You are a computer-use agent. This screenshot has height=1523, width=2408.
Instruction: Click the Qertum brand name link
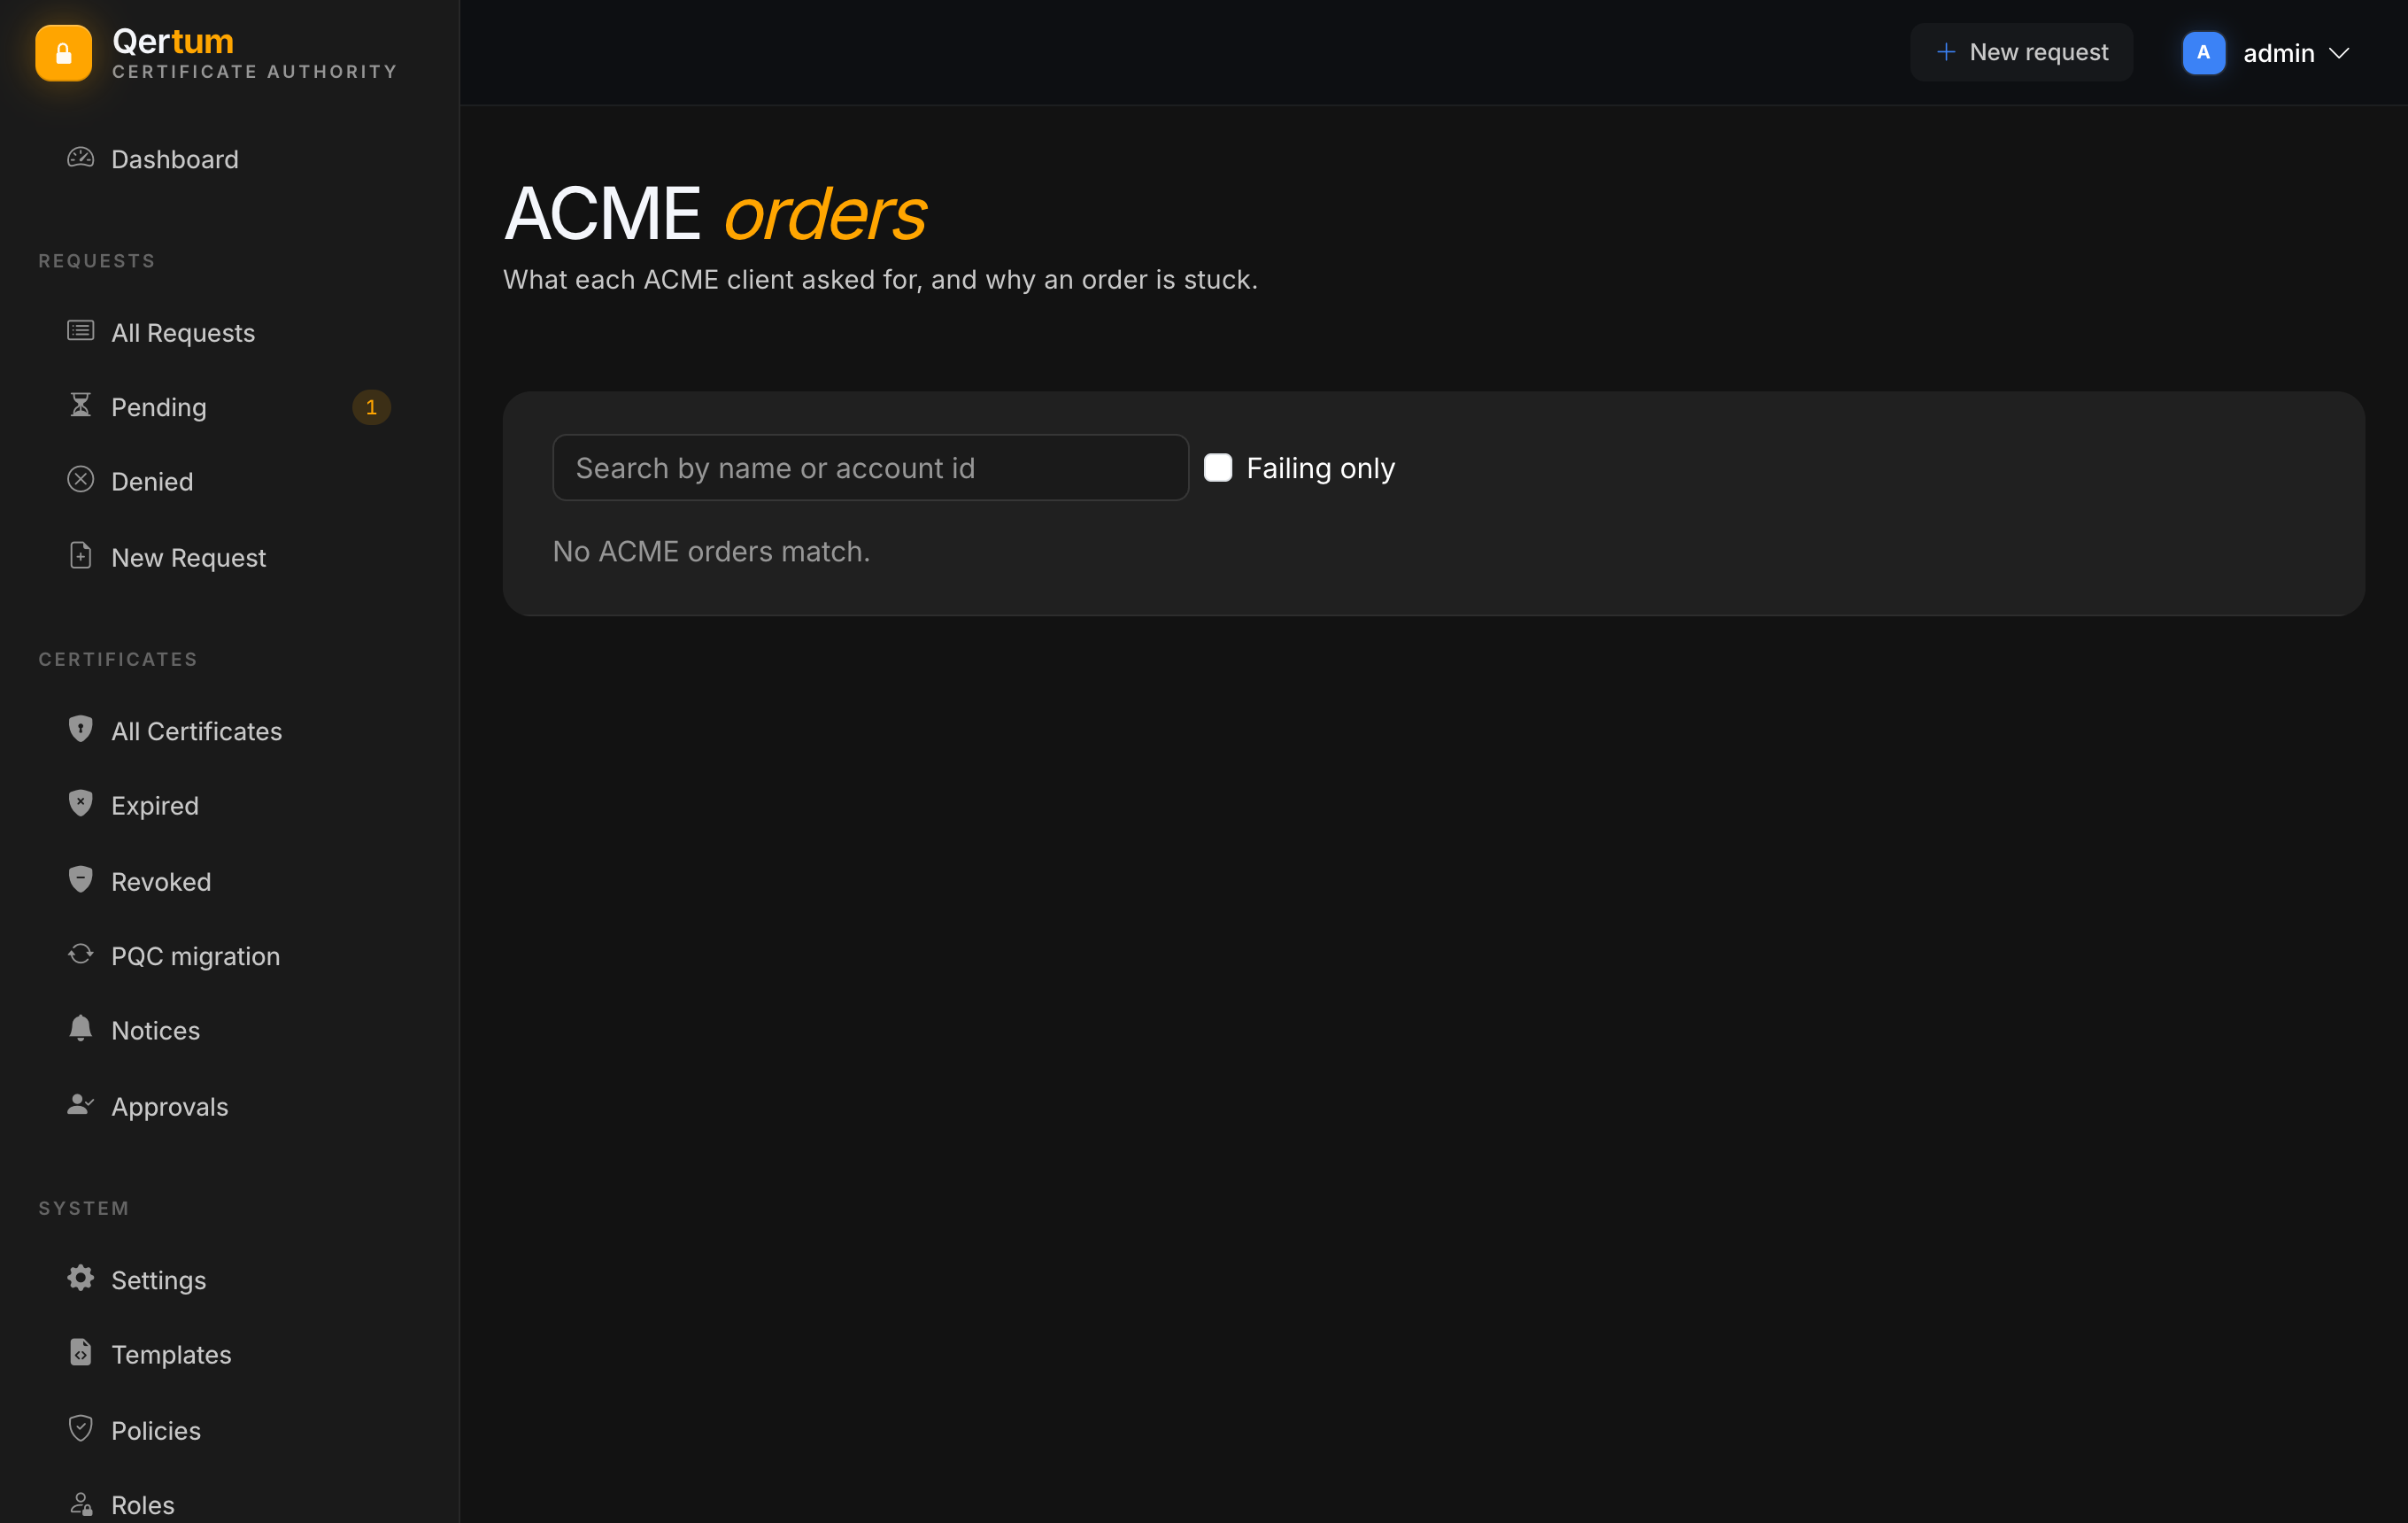173,41
